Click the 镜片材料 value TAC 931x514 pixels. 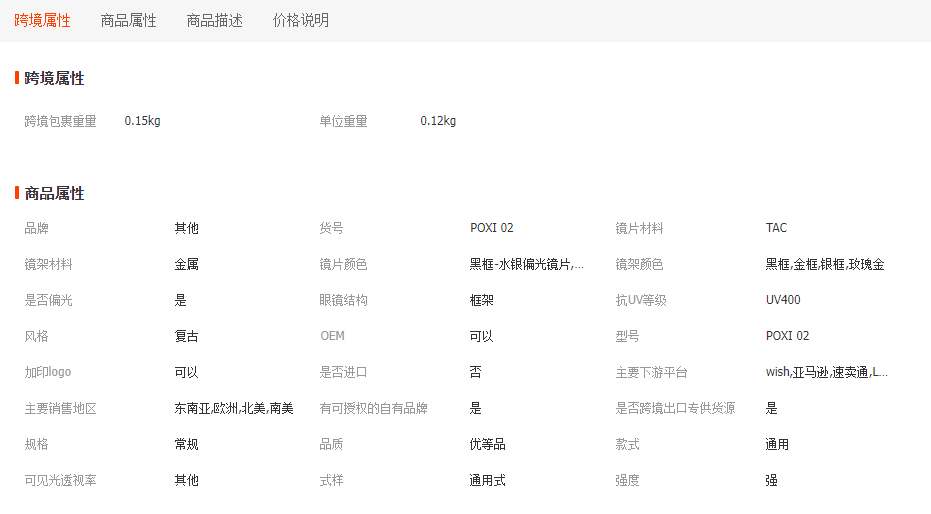pos(776,228)
